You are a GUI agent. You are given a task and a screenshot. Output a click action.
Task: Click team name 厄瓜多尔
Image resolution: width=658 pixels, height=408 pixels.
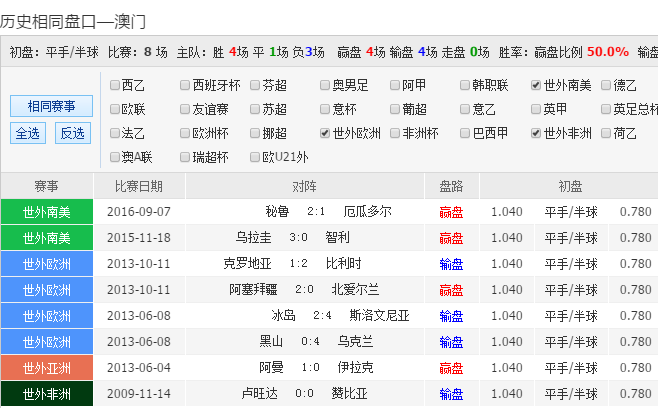(x=368, y=211)
